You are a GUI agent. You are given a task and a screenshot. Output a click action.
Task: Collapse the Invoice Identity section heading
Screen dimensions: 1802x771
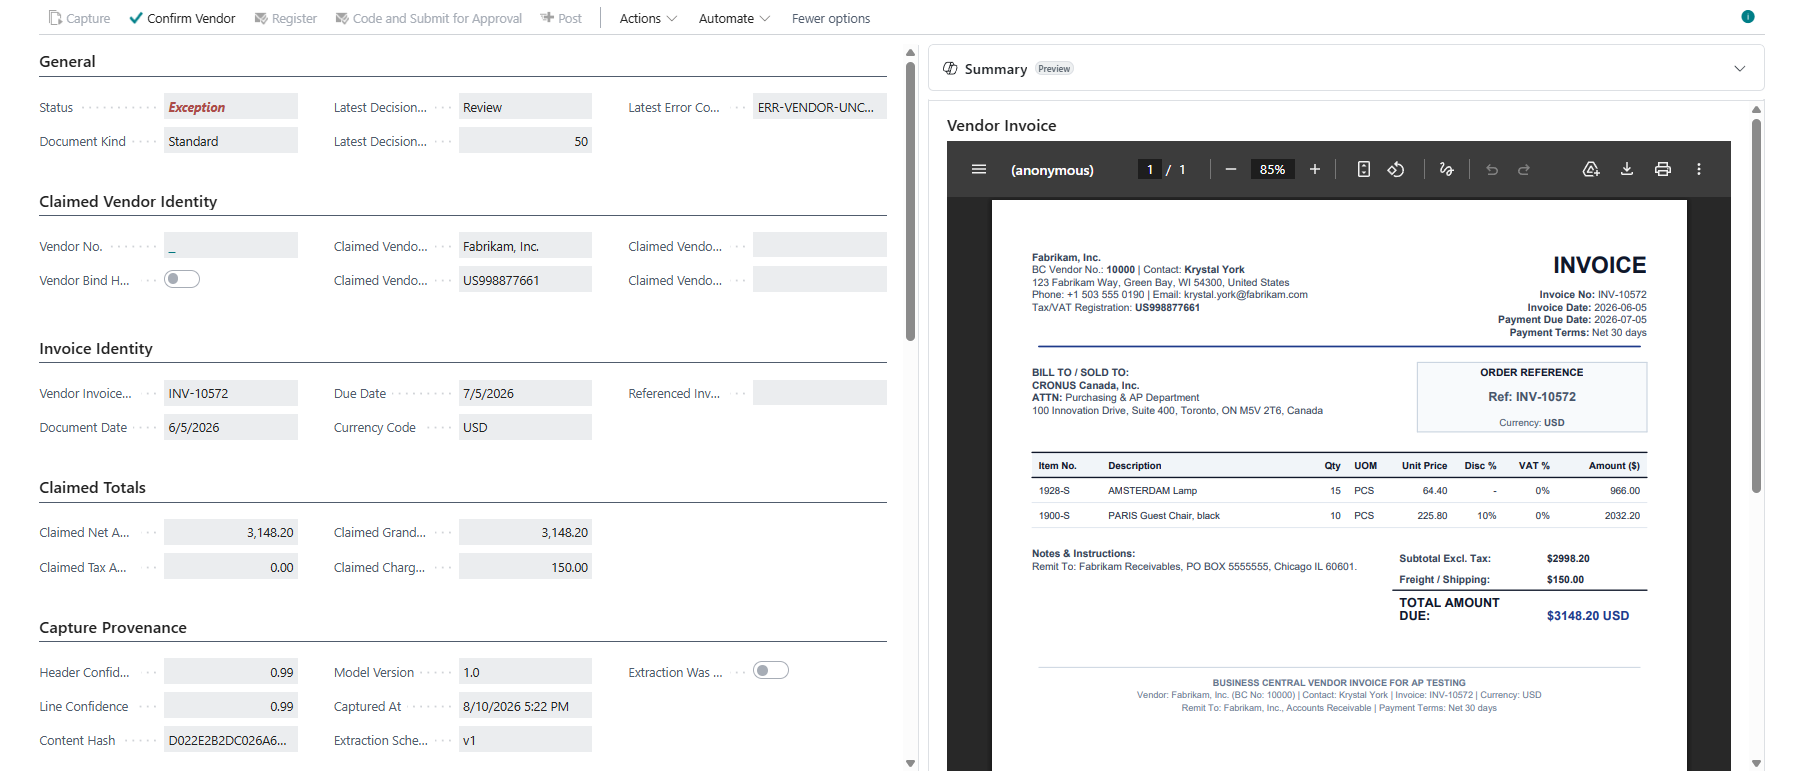(x=96, y=348)
